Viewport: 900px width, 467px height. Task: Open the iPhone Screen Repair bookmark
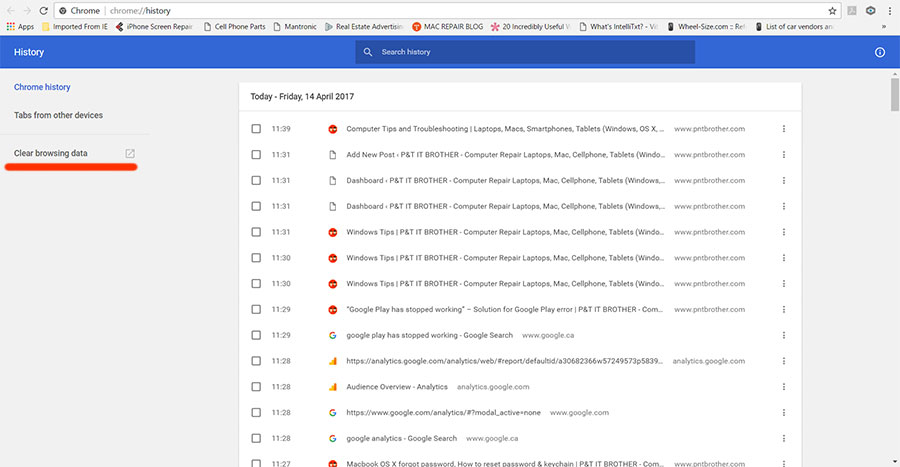pyautogui.click(x=154, y=26)
